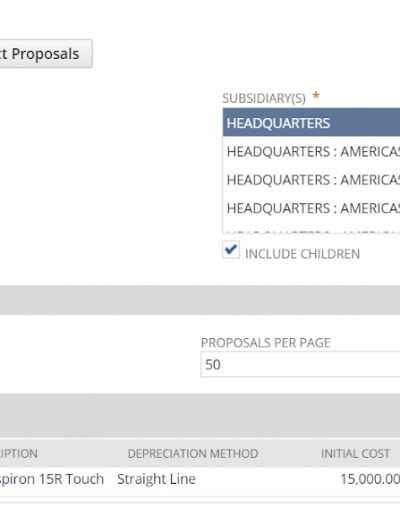The height and width of the screenshot is (516, 400).
Task: Click the button ending in "Proposals"
Action: click(x=46, y=54)
